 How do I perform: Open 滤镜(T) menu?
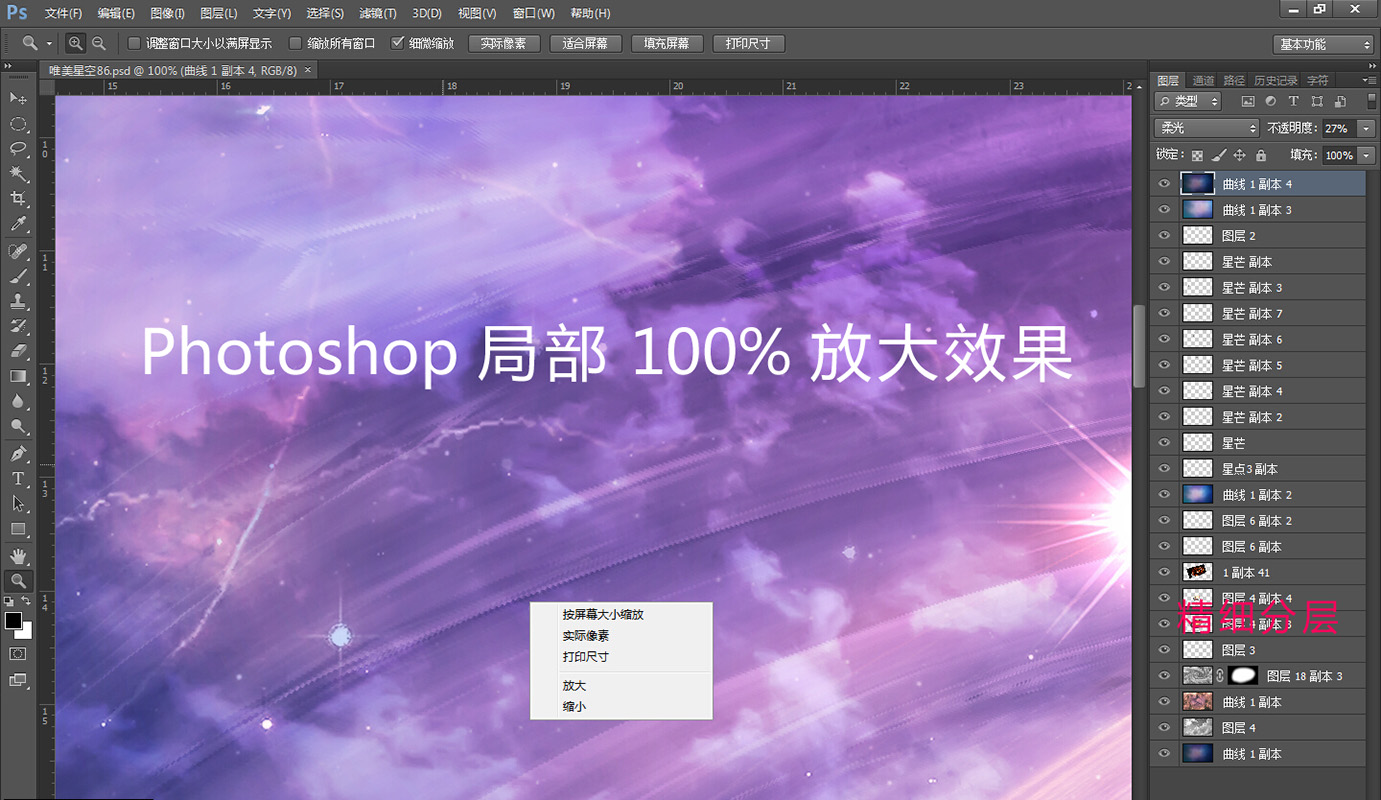pyautogui.click(x=378, y=14)
